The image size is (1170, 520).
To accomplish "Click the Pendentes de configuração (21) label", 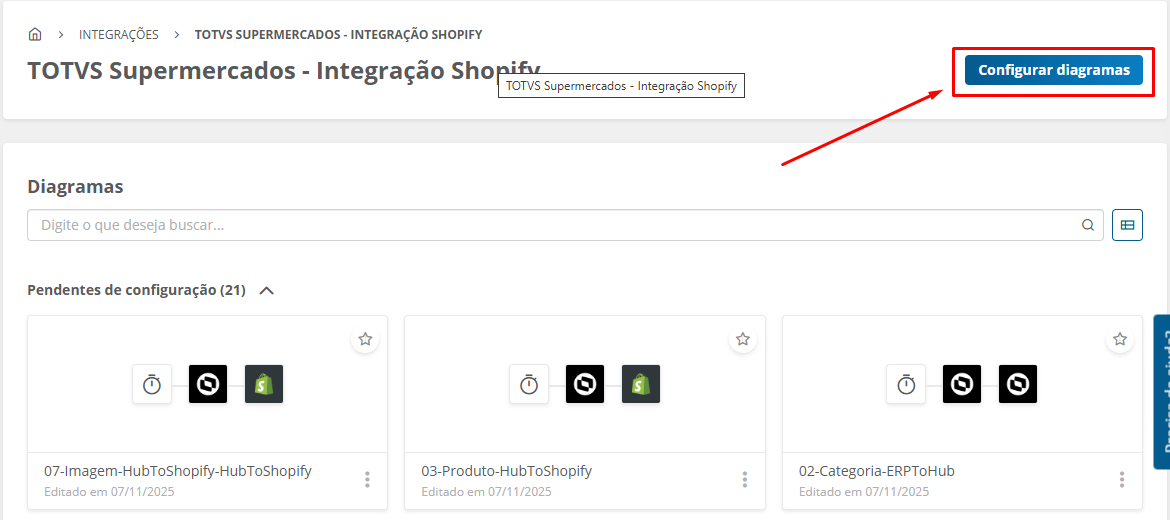I will click(137, 290).
